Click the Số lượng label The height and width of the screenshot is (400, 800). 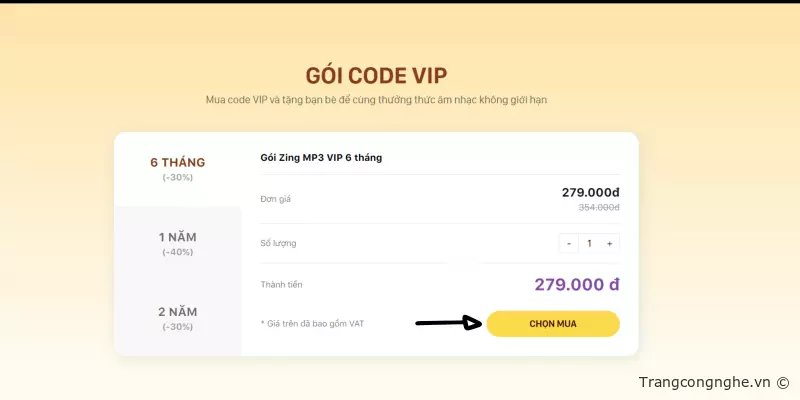[x=278, y=243]
